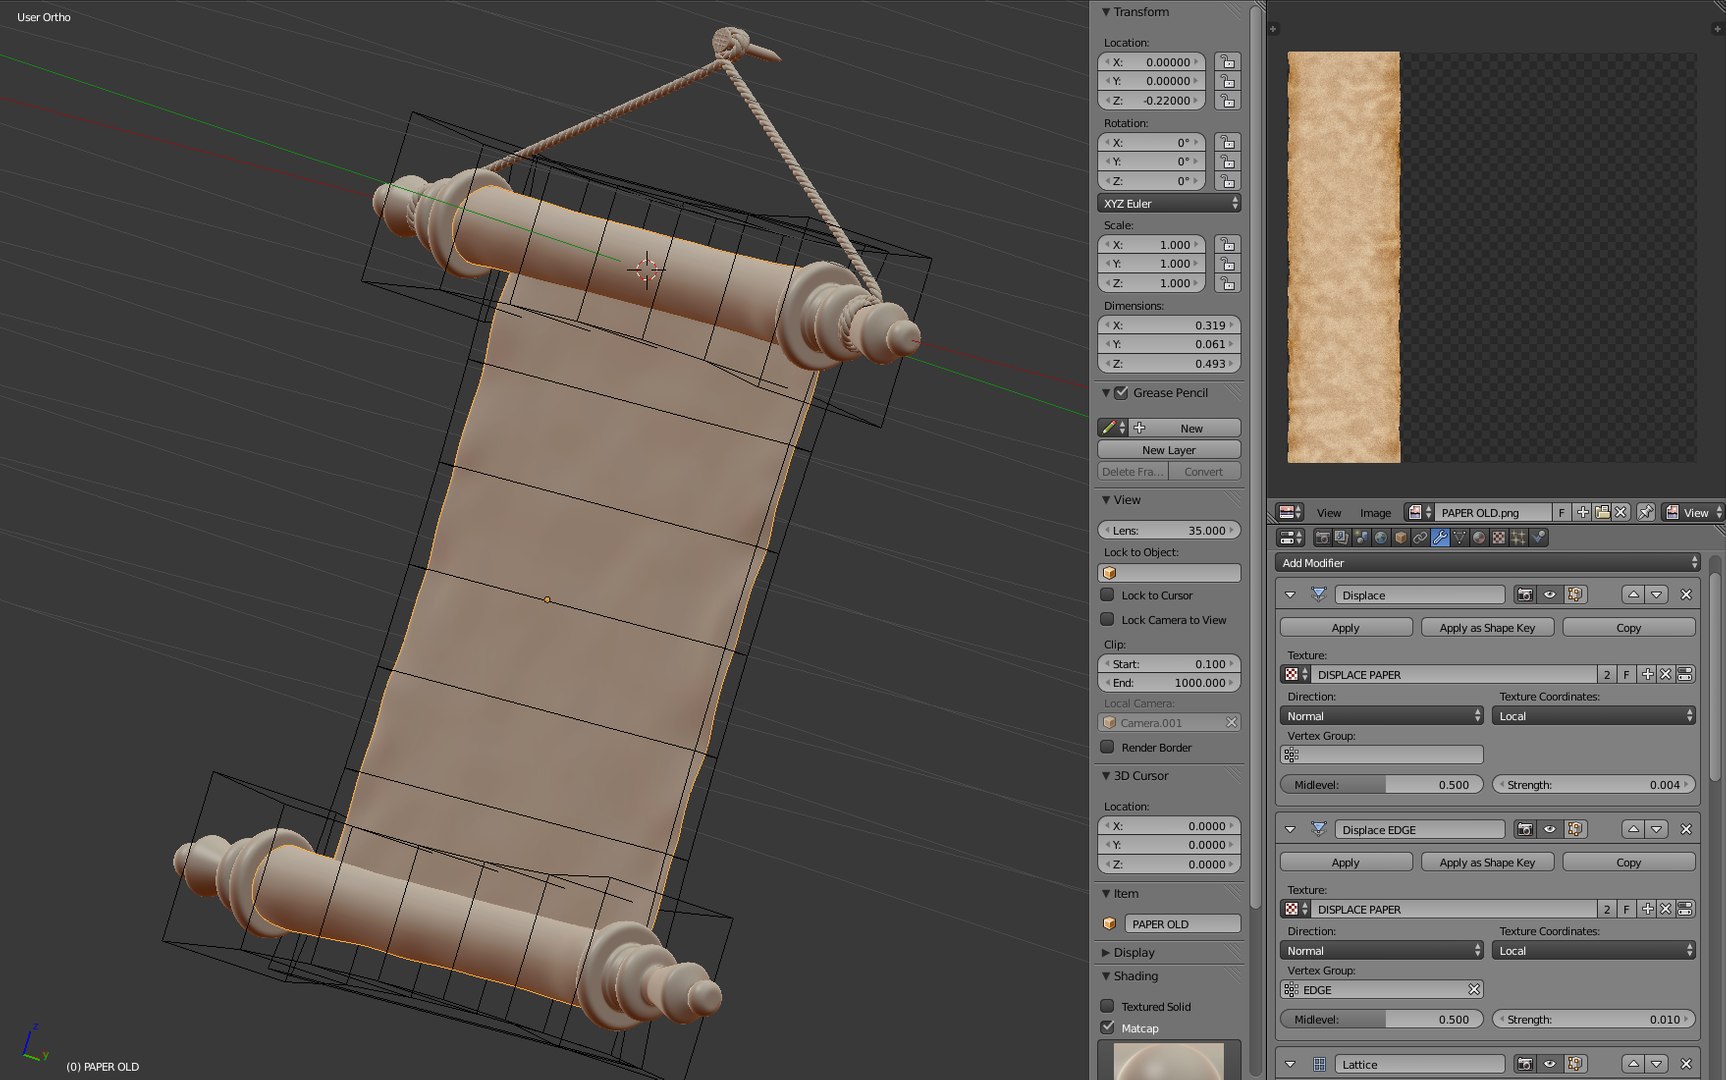
Task: Open the Object Data triangle tab
Action: coord(1459,538)
